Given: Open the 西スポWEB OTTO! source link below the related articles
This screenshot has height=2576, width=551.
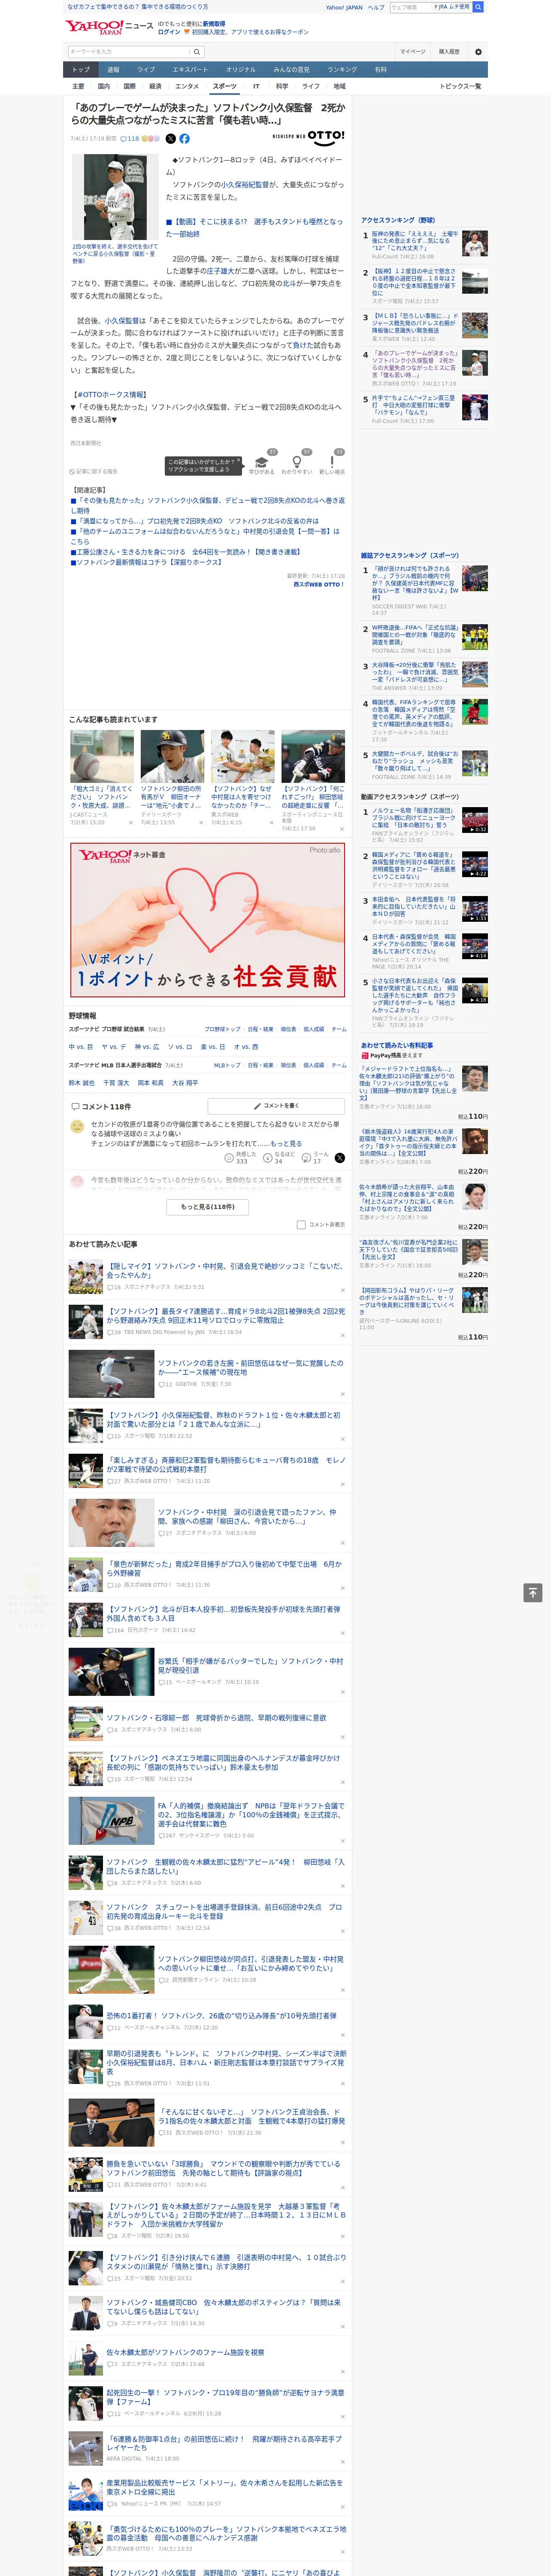Looking at the screenshot, I should pos(319,585).
